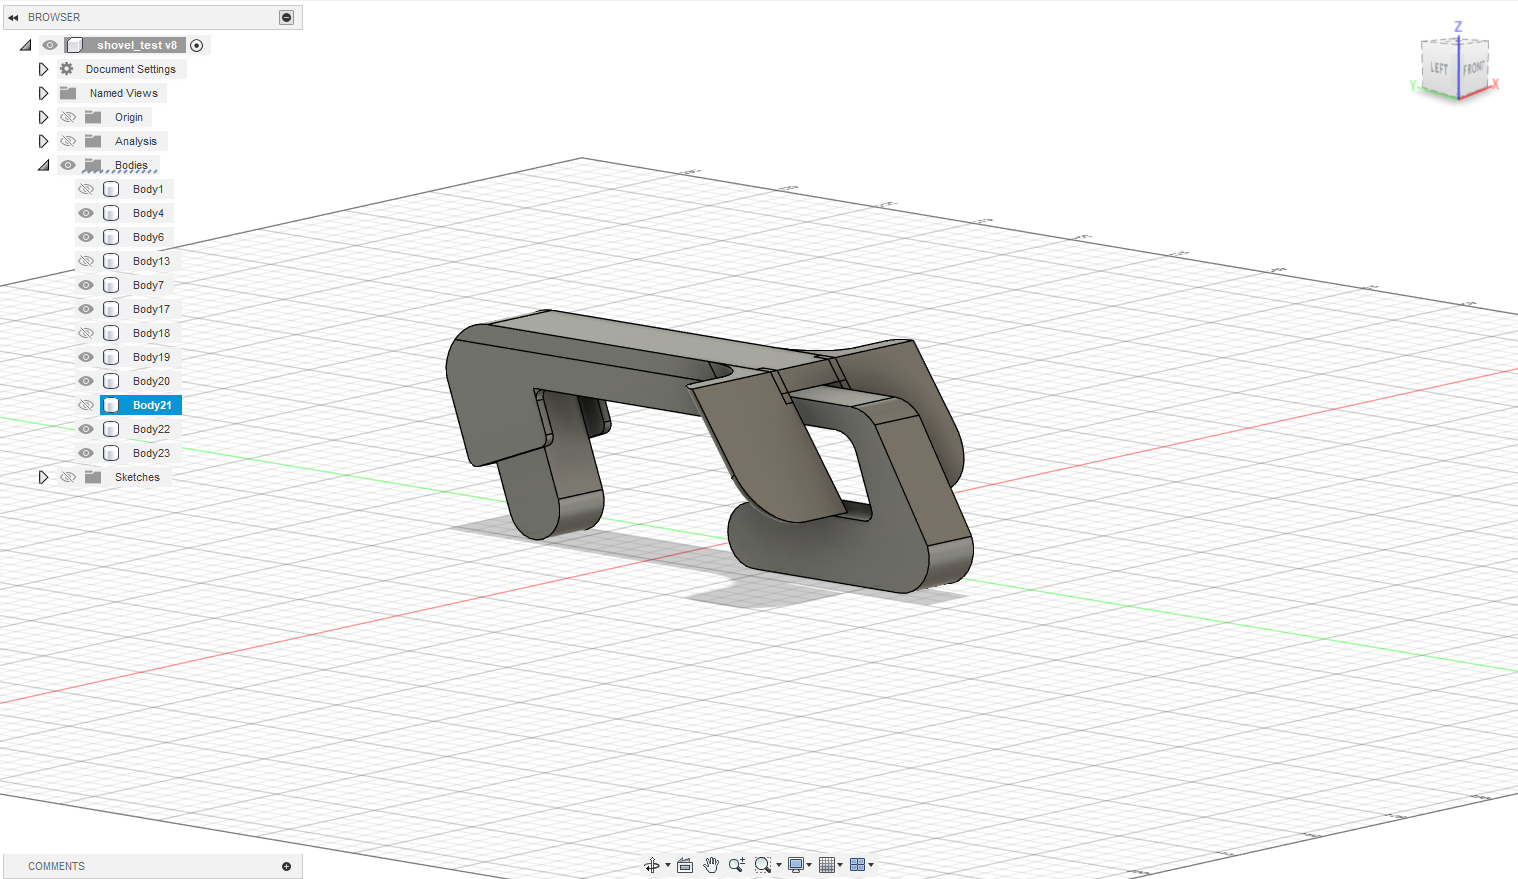1518x879 pixels.
Task: Expand the Origin node
Action: click(x=43, y=117)
